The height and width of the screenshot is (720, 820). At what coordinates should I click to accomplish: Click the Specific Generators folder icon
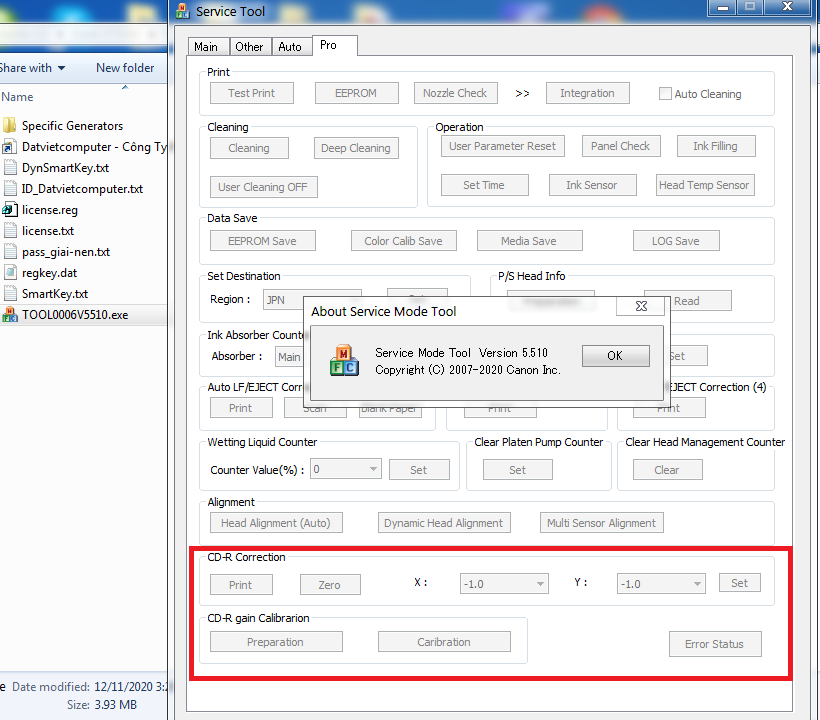10,125
